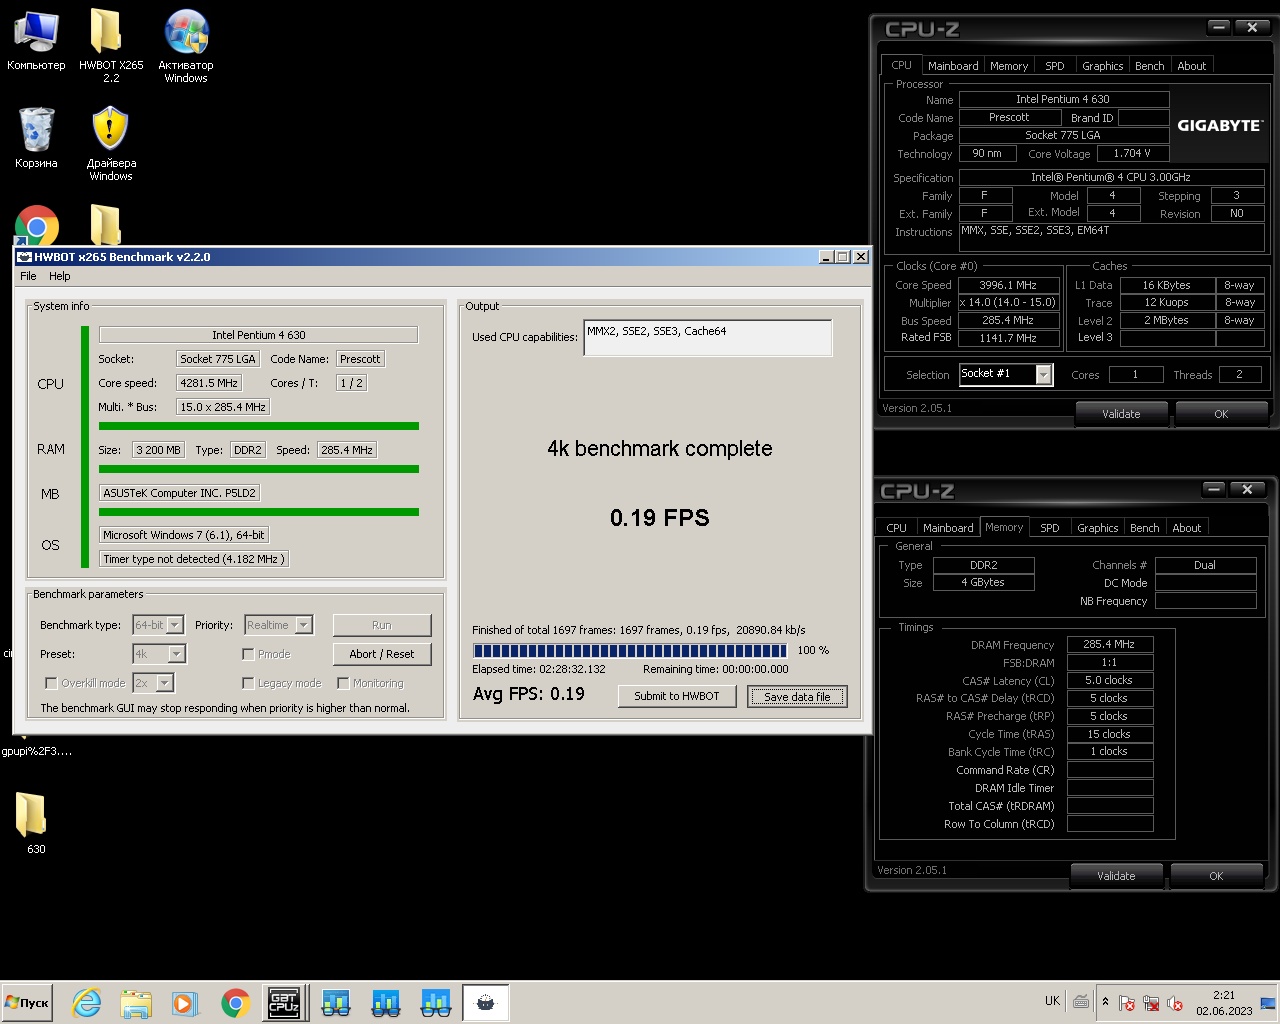Click OK in top CPU-Z window
1280x1024 pixels.
(x=1221, y=414)
